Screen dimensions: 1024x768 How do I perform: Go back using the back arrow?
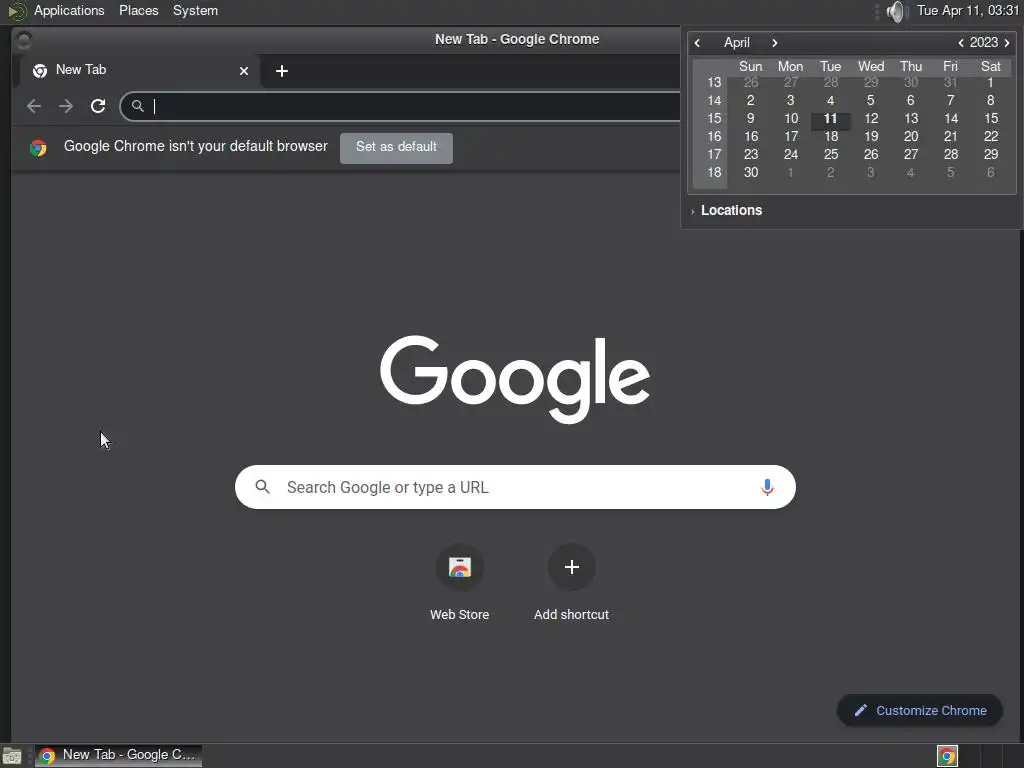click(34, 106)
